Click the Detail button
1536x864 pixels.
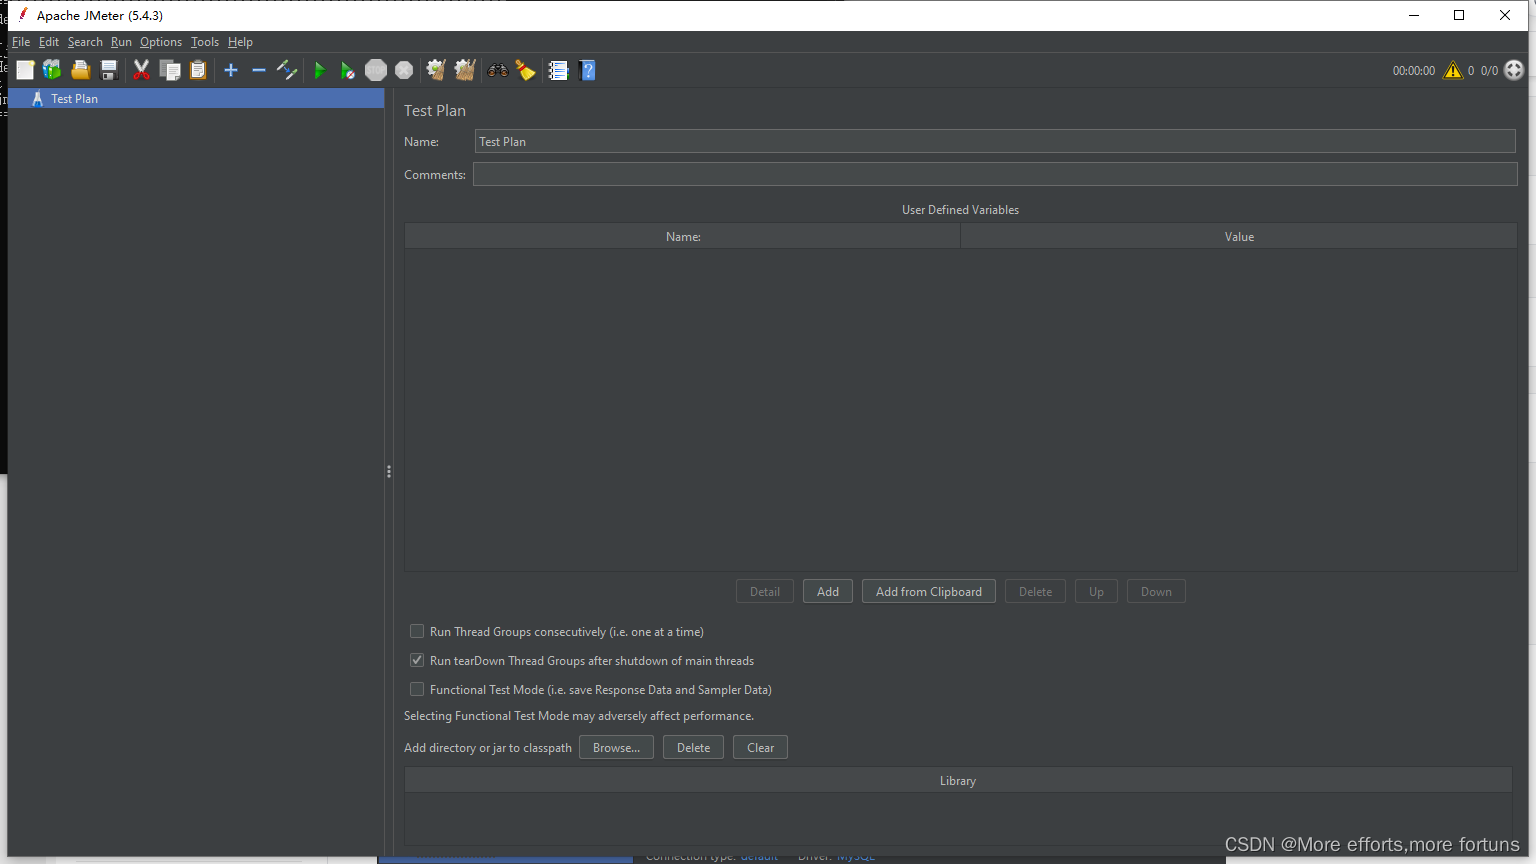765,591
